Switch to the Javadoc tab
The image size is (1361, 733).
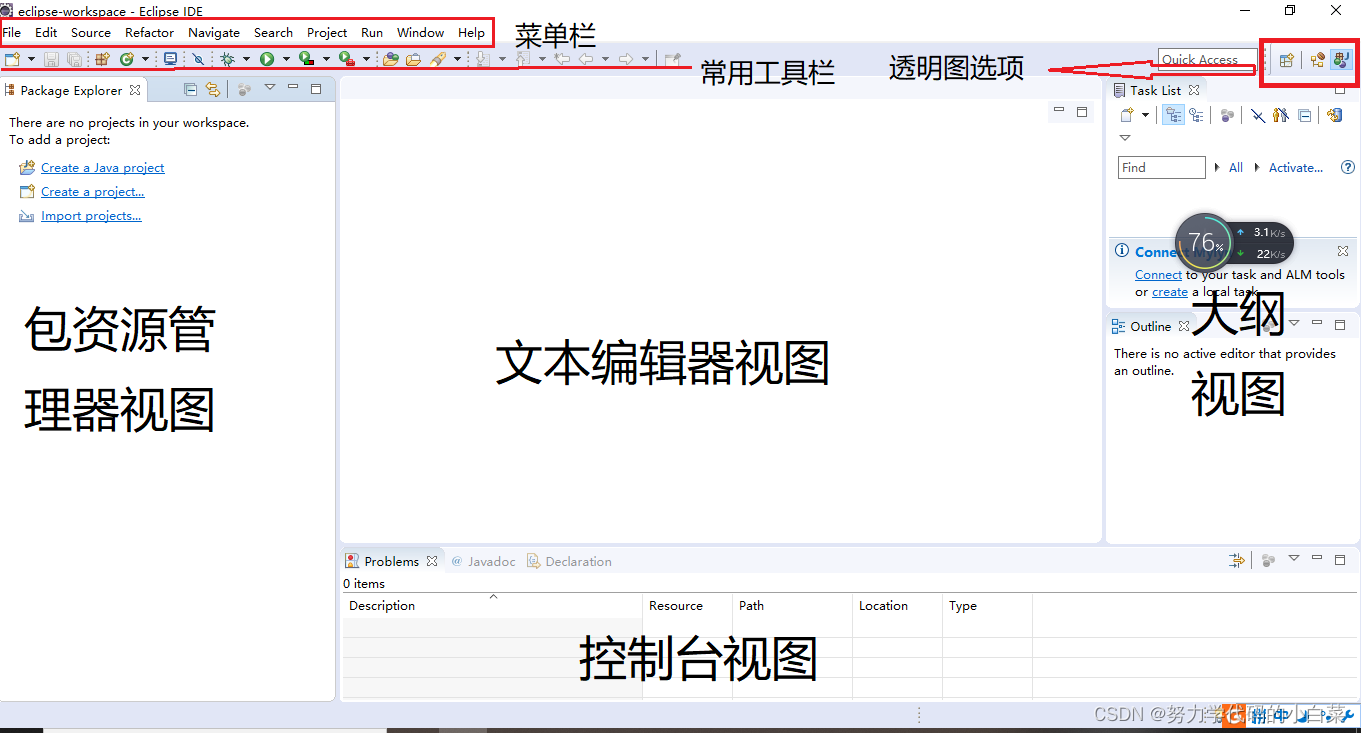(x=490, y=561)
